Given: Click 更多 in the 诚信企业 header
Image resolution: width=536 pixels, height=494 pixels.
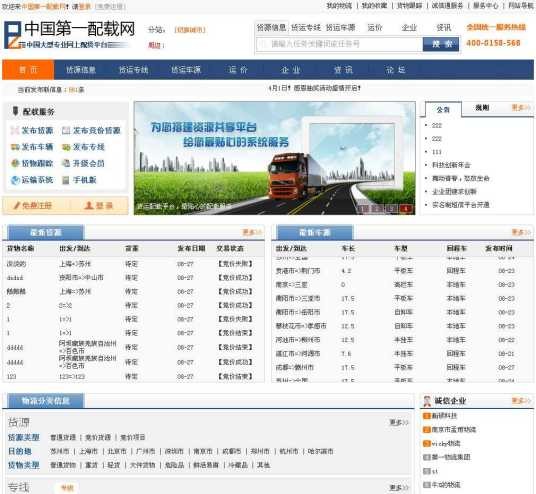Looking at the screenshot, I should (x=521, y=400).
